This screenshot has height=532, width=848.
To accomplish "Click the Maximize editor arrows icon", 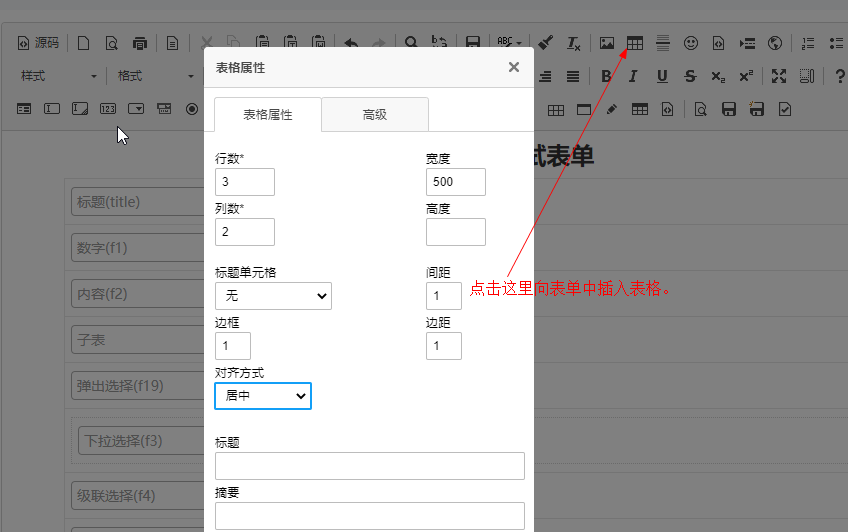I will coord(779,76).
